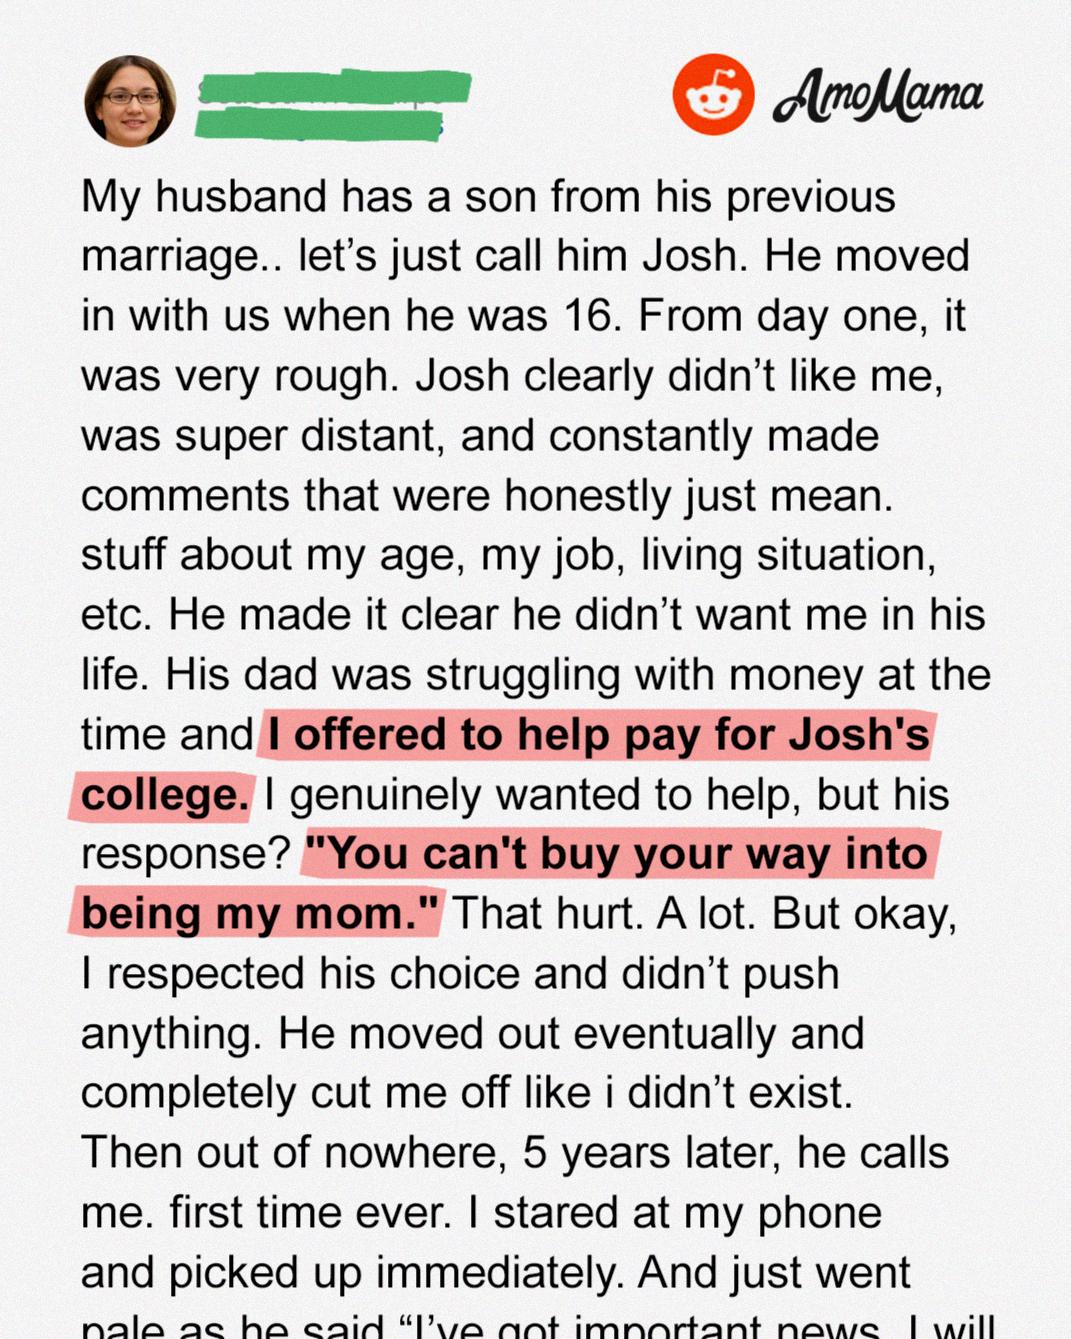1071x1339 pixels.
Task: Click the line "comments that were honestly just mean."
Action: 487,496
